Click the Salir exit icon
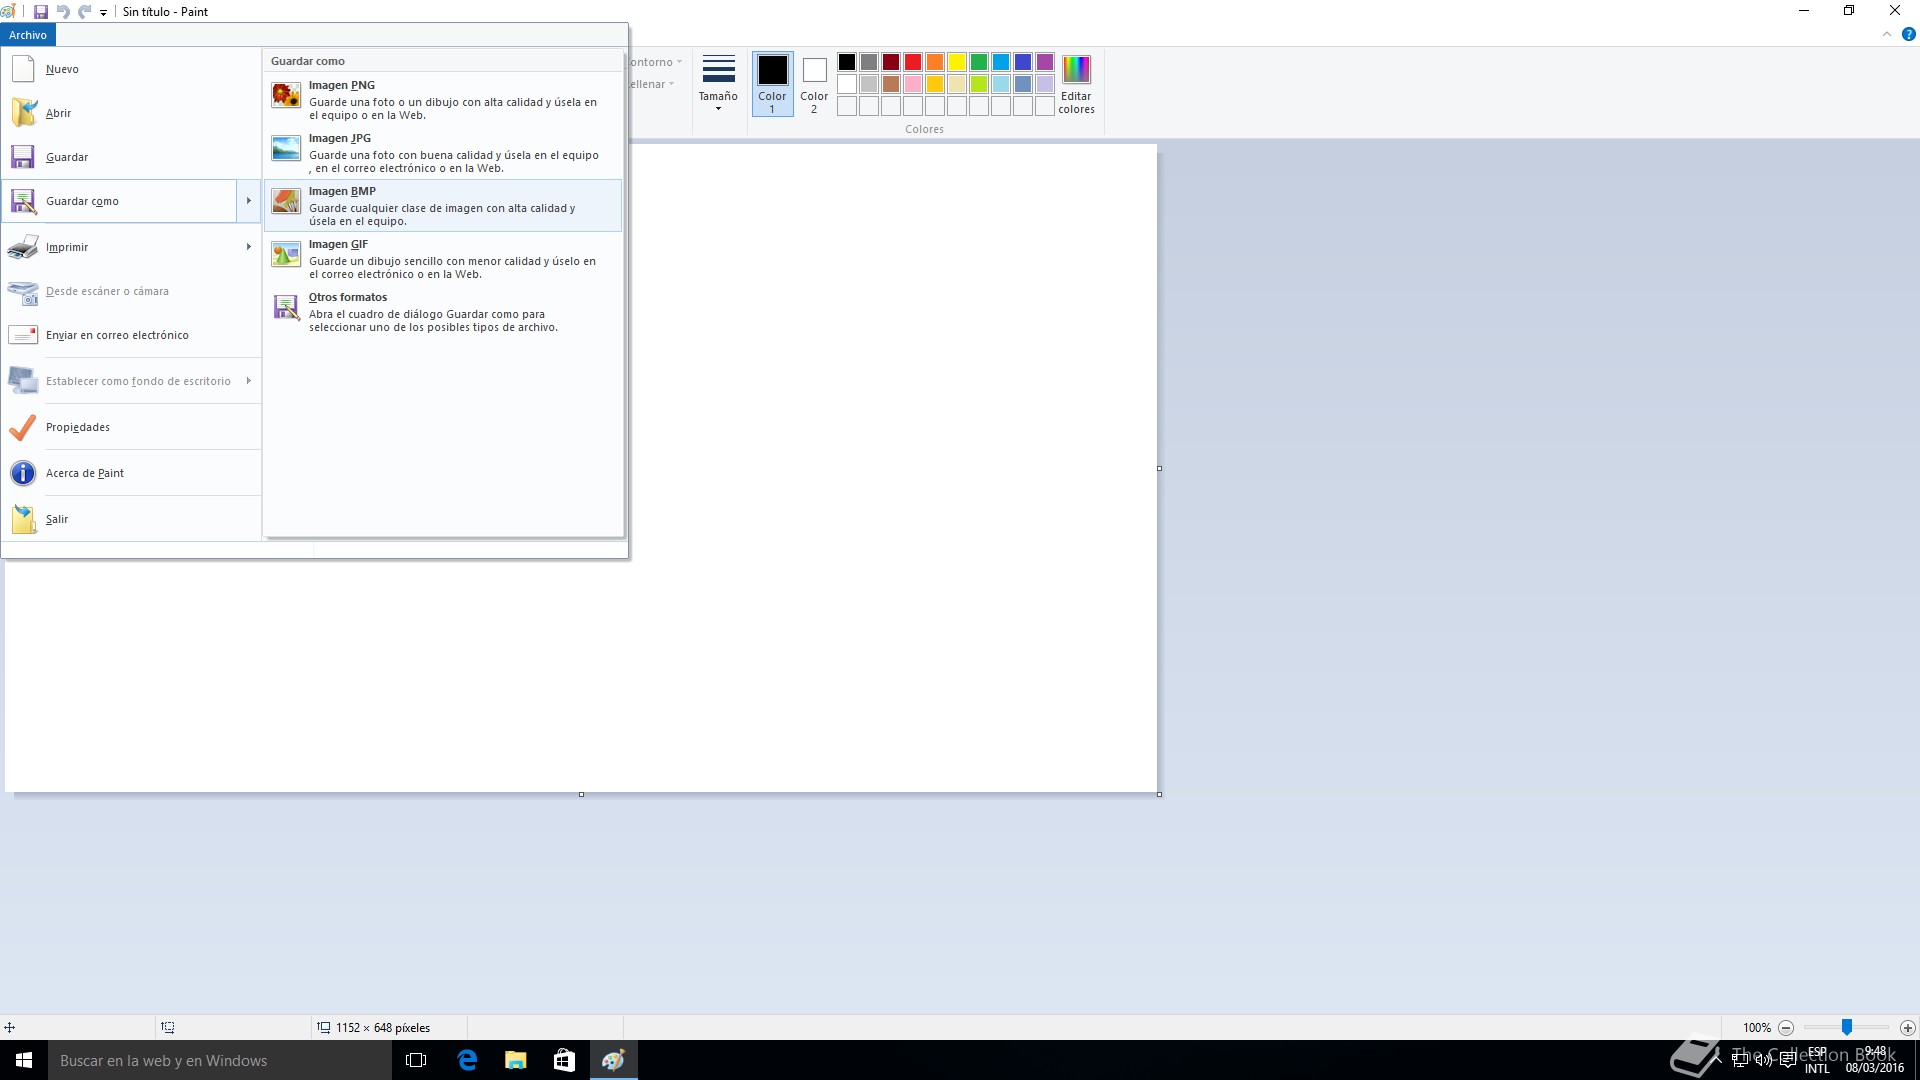1920x1080 pixels. (x=23, y=519)
